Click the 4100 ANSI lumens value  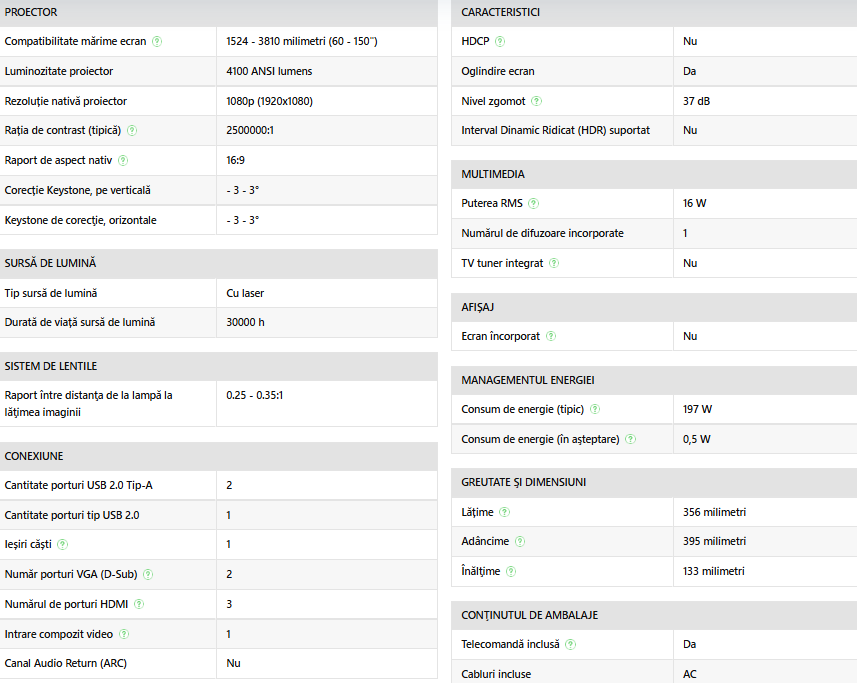(x=269, y=72)
